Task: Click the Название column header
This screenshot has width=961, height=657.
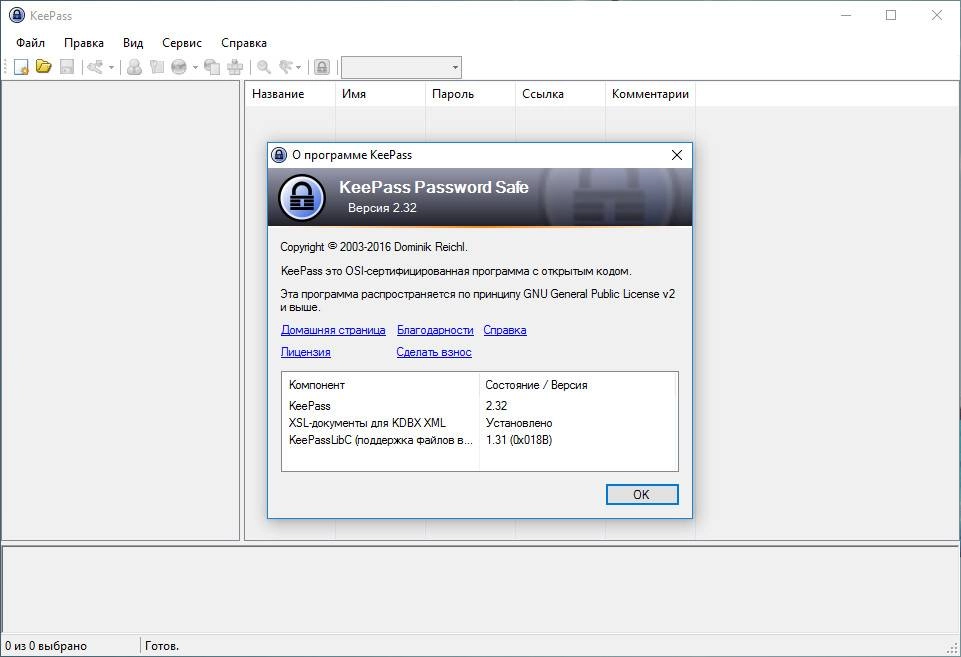Action: click(x=290, y=94)
